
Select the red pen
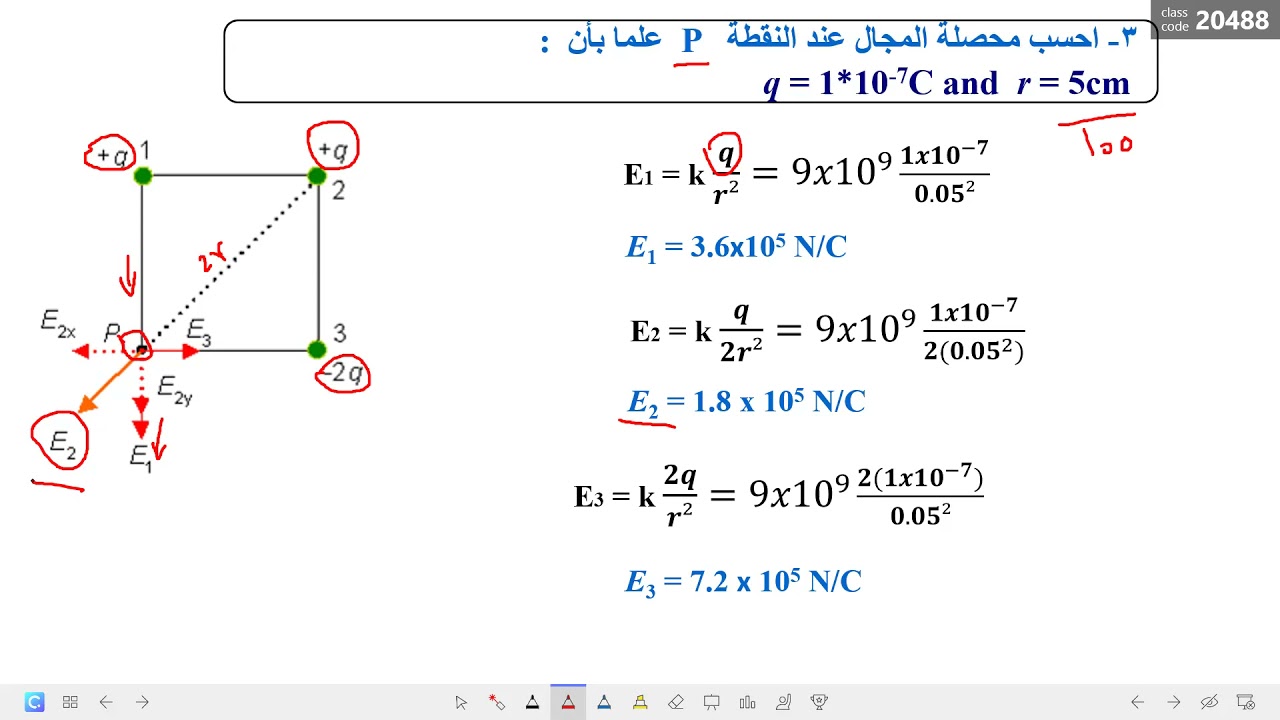(568, 702)
